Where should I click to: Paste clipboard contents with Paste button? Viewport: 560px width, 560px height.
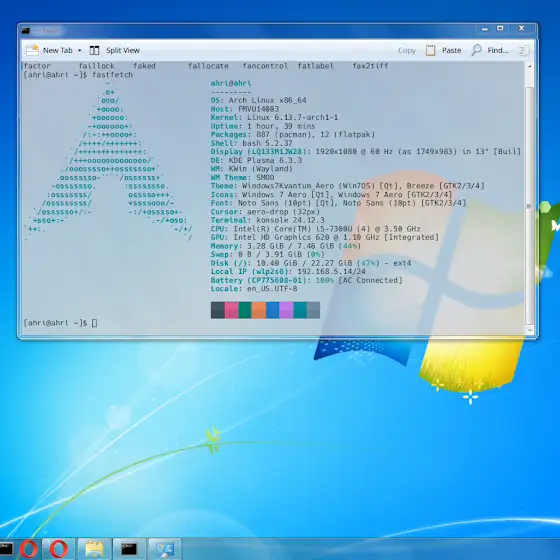pyautogui.click(x=443, y=50)
